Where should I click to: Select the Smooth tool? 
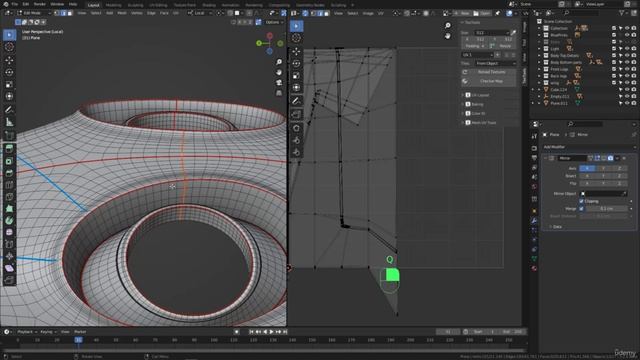9,232
